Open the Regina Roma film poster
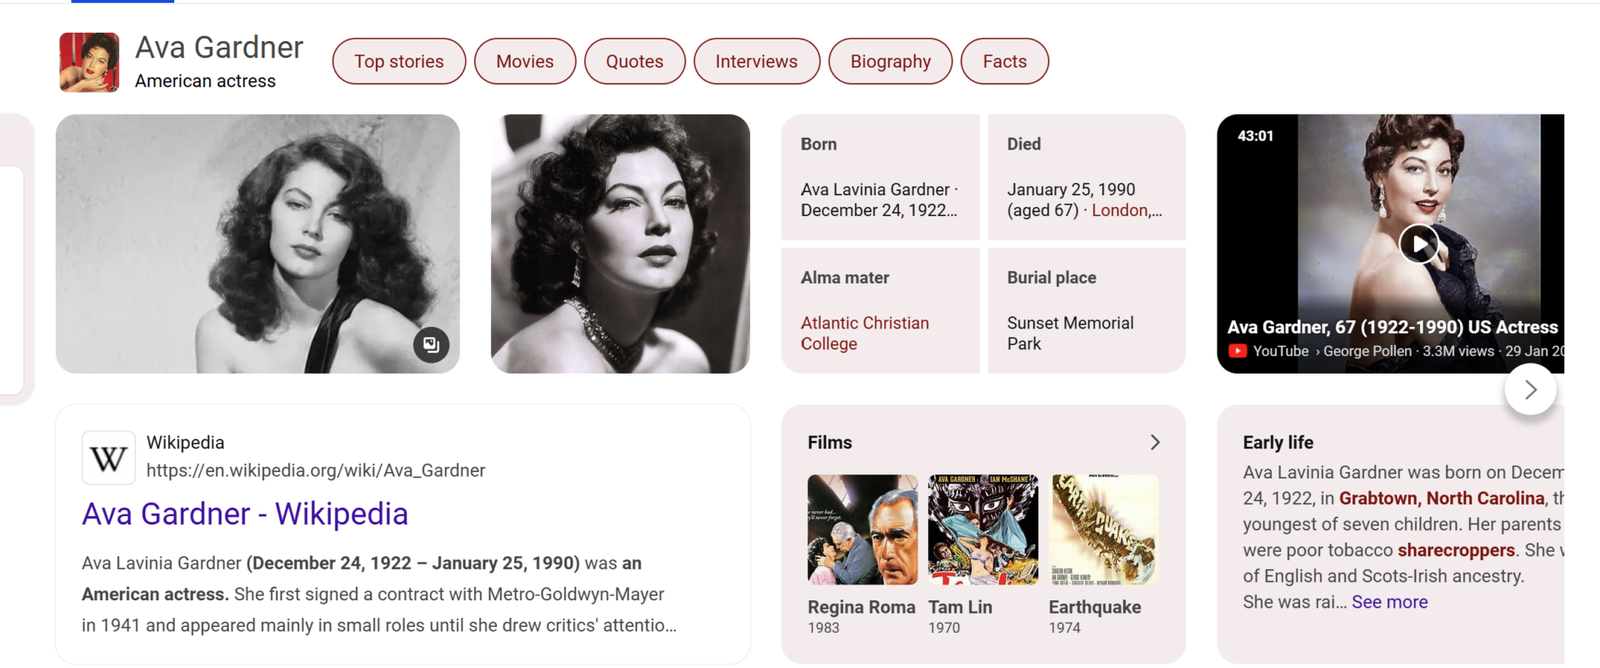 862,530
